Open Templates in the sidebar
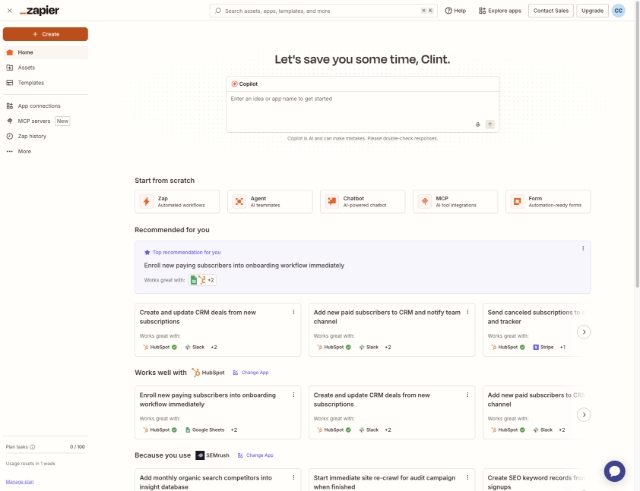The width and height of the screenshot is (640, 491). pos(45,82)
